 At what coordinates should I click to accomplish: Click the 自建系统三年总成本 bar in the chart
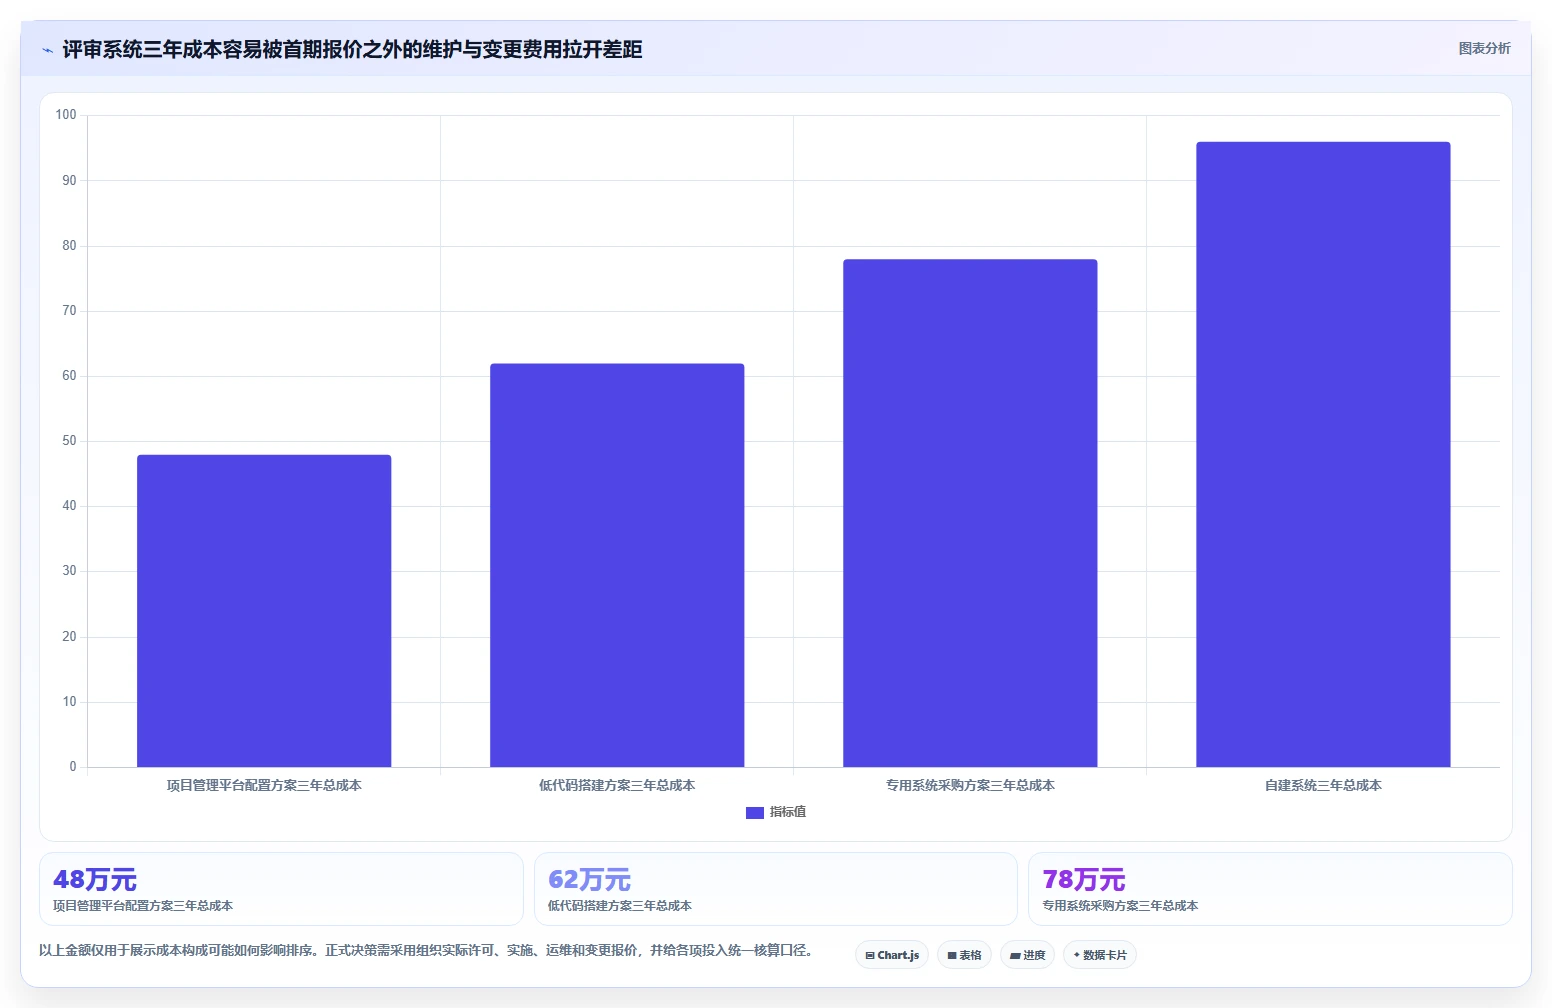pos(1323,455)
